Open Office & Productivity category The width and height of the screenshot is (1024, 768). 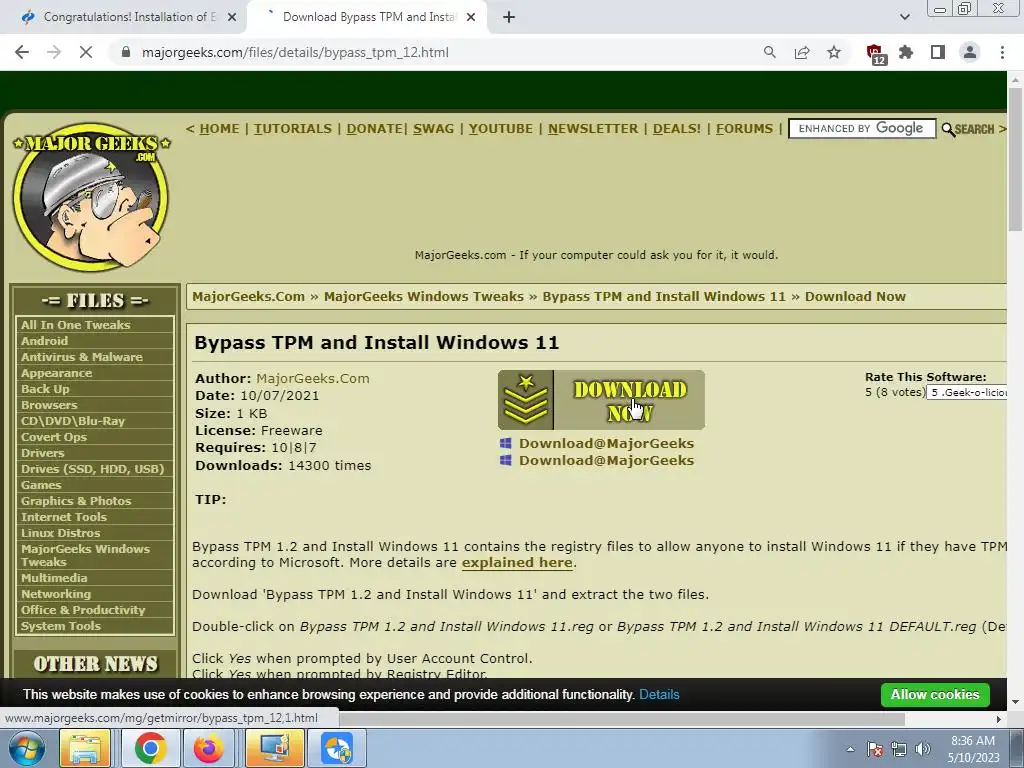(x=83, y=610)
